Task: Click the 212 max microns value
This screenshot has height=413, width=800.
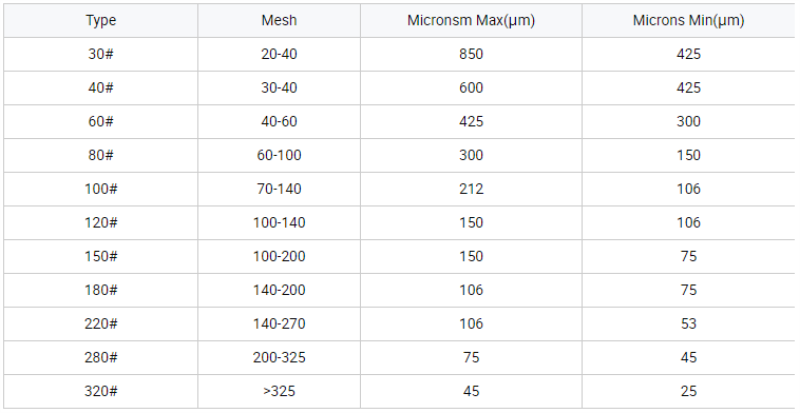Action: [x=471, y=189]
